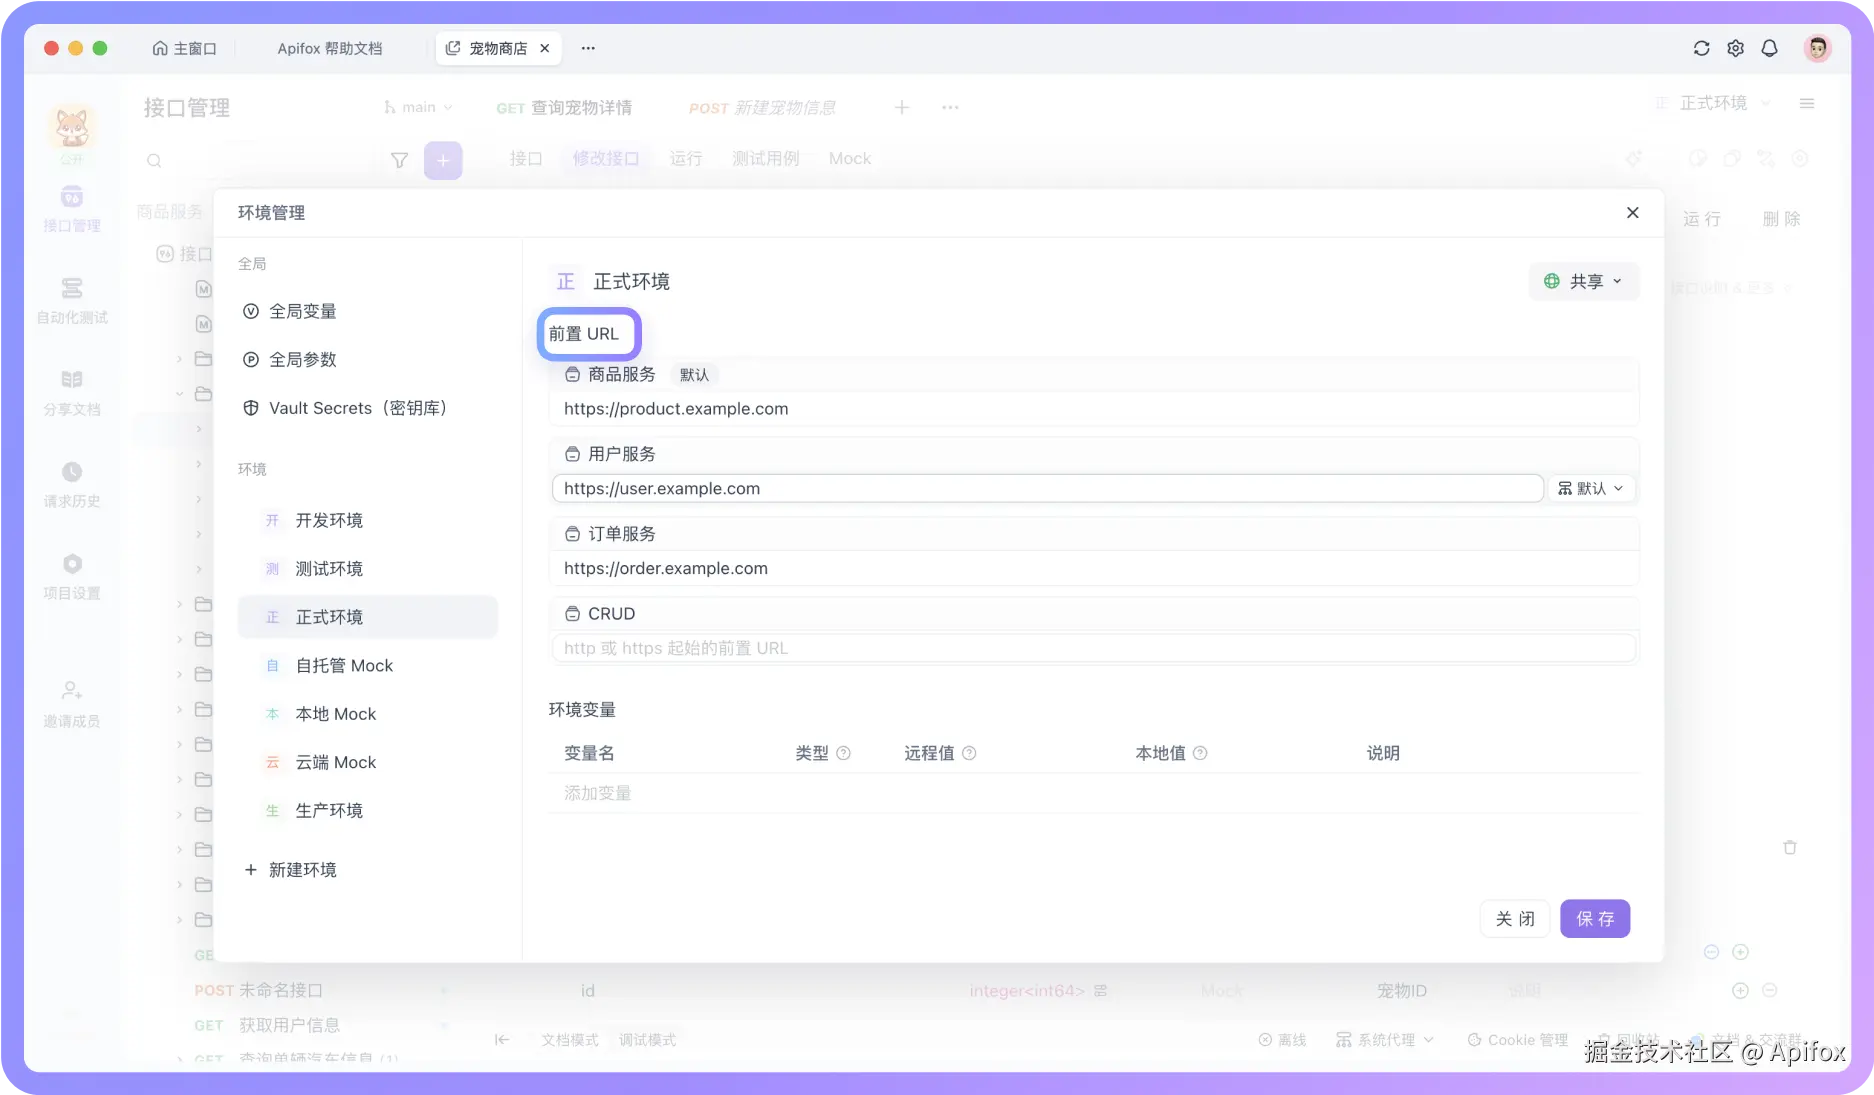Open 接口管理 panel from the left sidebar
This screenshot has height=1095, width=1874.
tap(71, 208)
